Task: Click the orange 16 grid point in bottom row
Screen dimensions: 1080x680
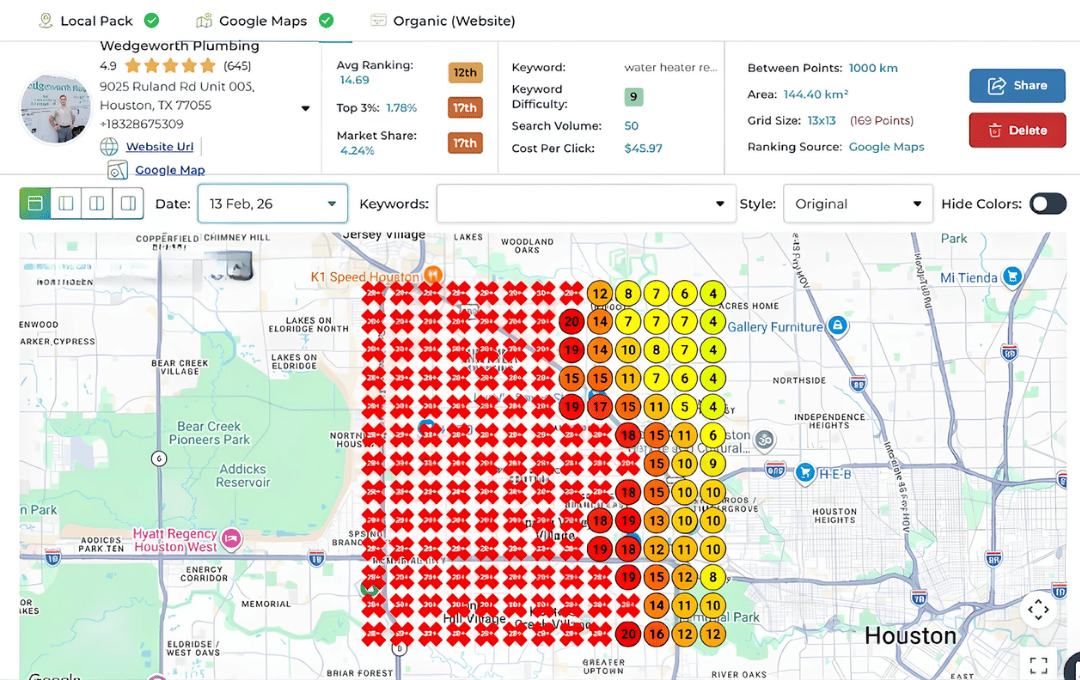Action: (x=656, y=635)
